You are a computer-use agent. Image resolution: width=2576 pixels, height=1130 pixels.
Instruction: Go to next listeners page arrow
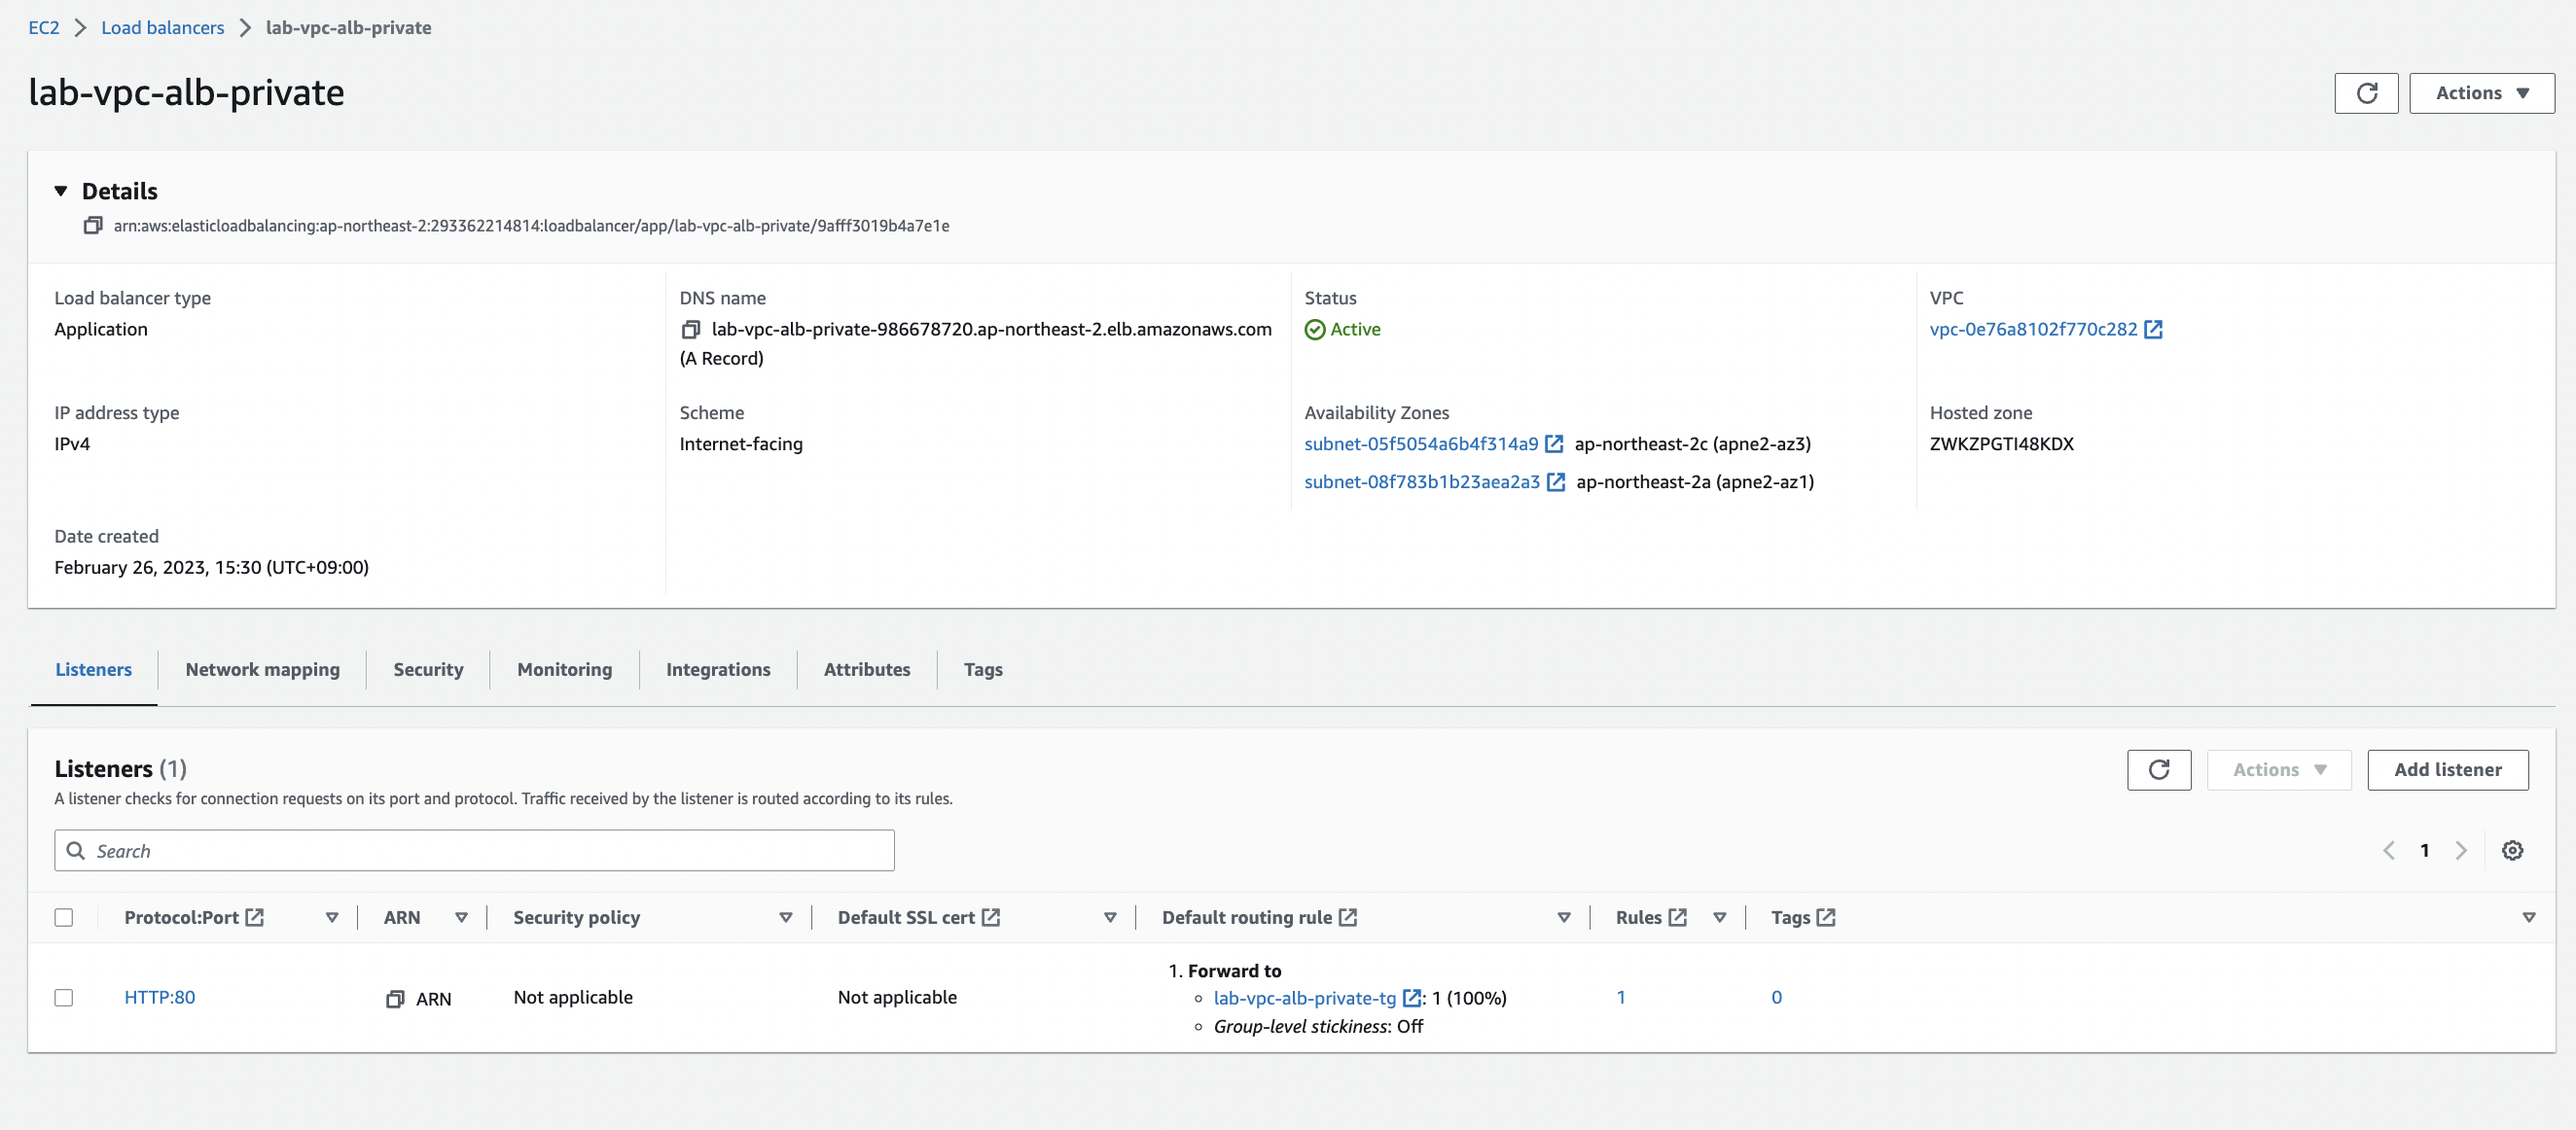[x=2461, y=851]
